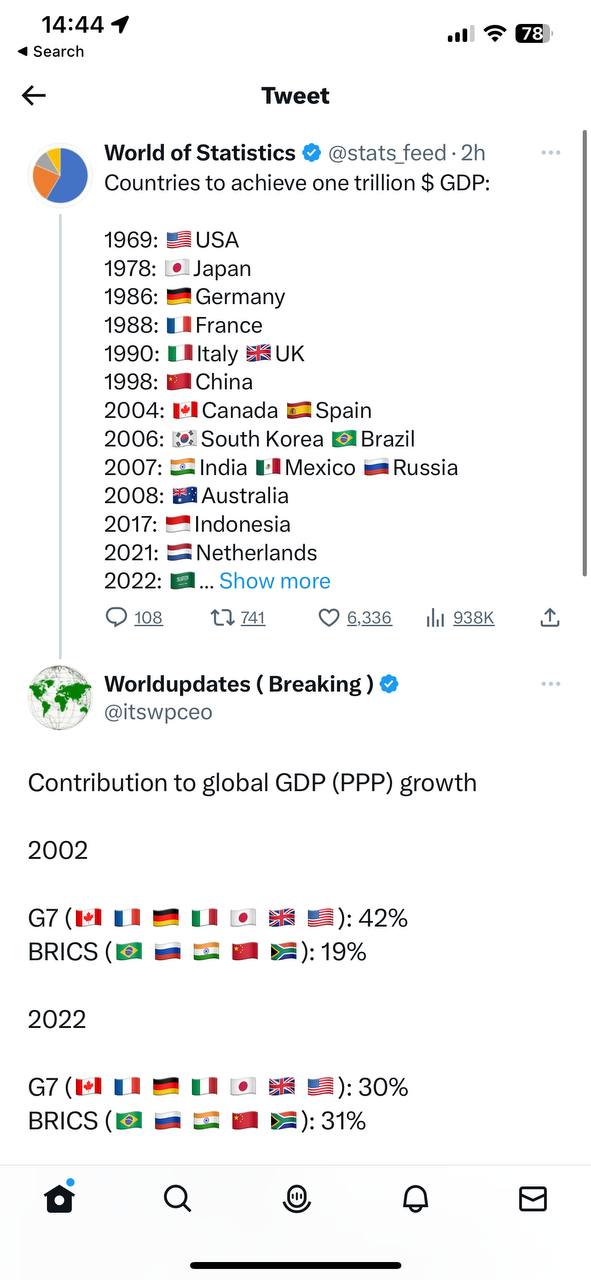591x1280 pixels.
Task: Open Spaces microphone tab
Action: click(x=296, y=1198)
